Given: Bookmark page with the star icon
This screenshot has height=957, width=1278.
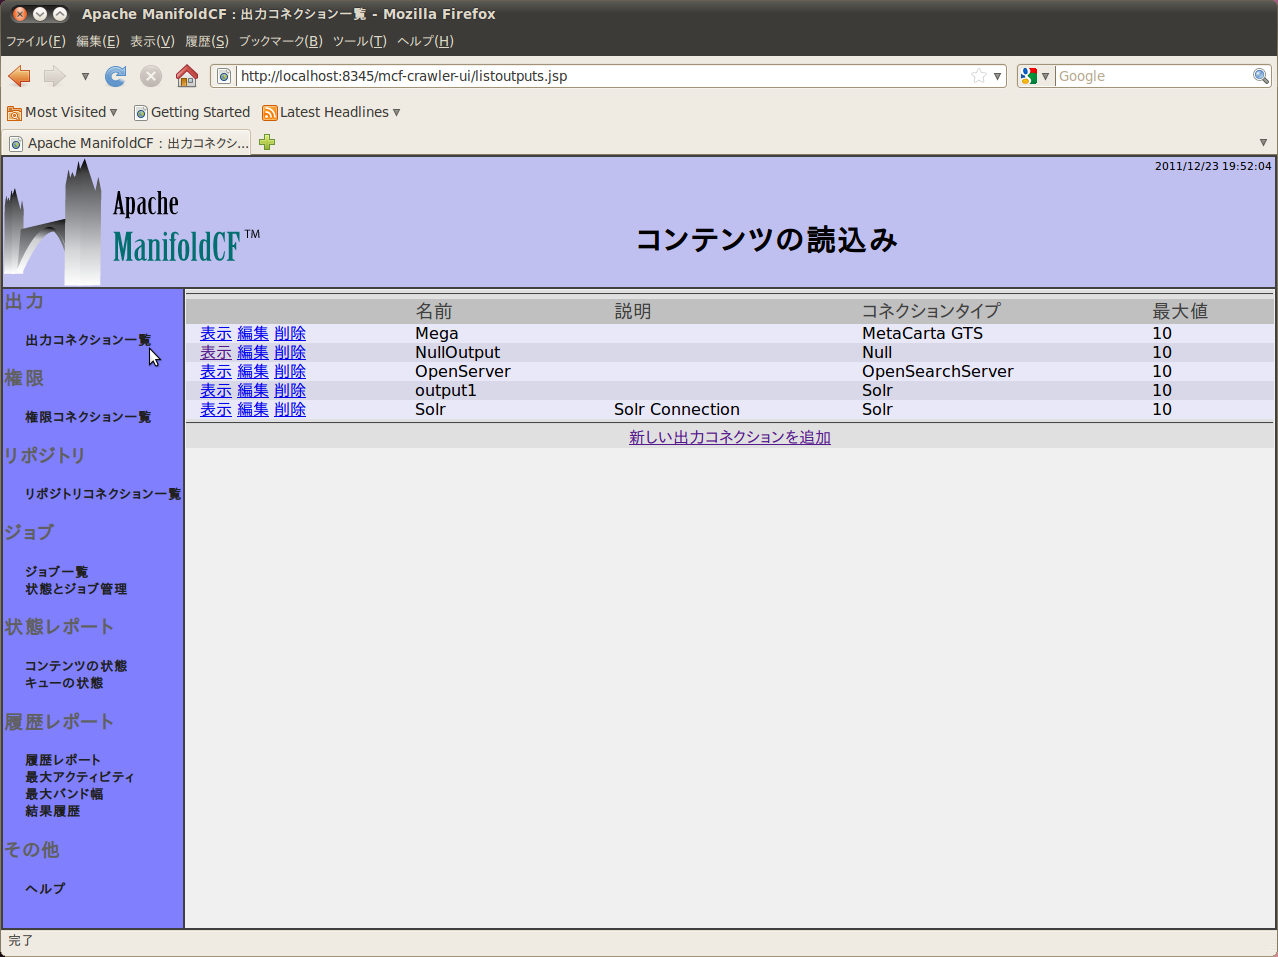Looking at the screenshot, I should click(978, 76).
